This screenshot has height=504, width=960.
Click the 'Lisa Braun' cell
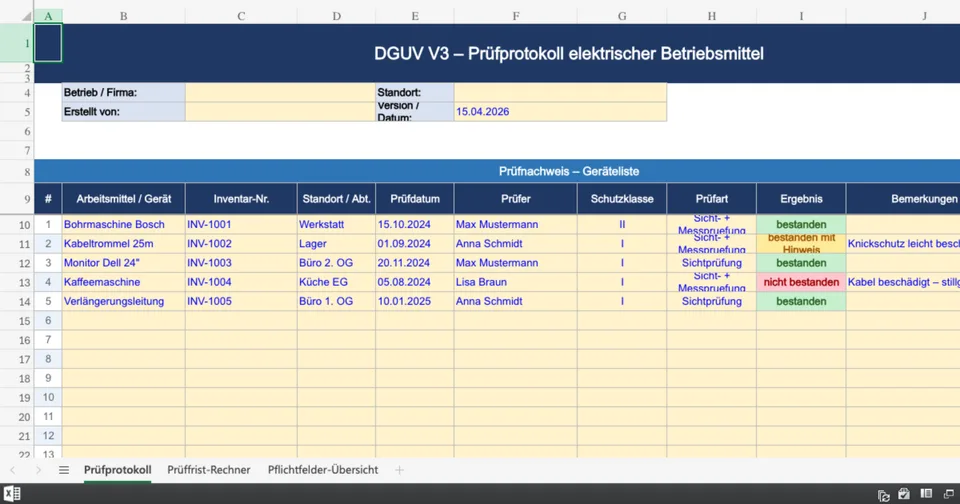516,282
